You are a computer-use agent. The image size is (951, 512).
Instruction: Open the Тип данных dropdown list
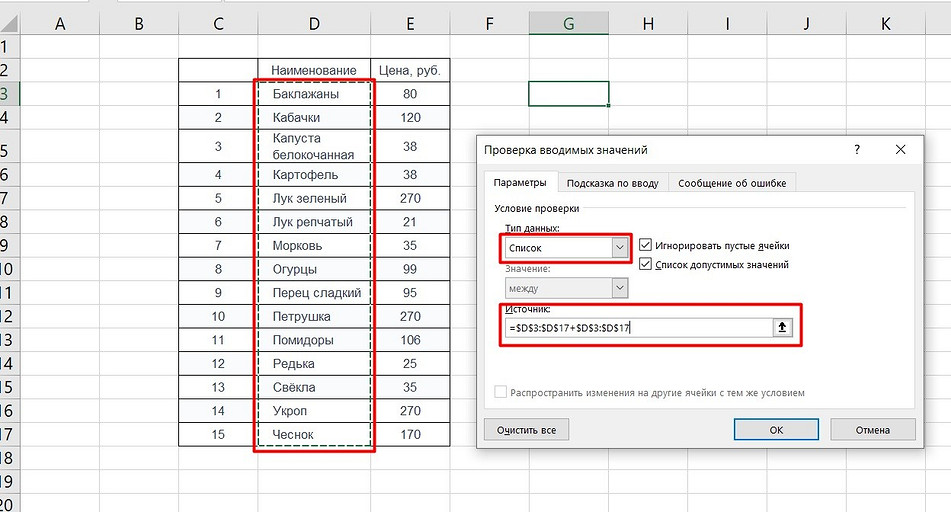(620, 247)
